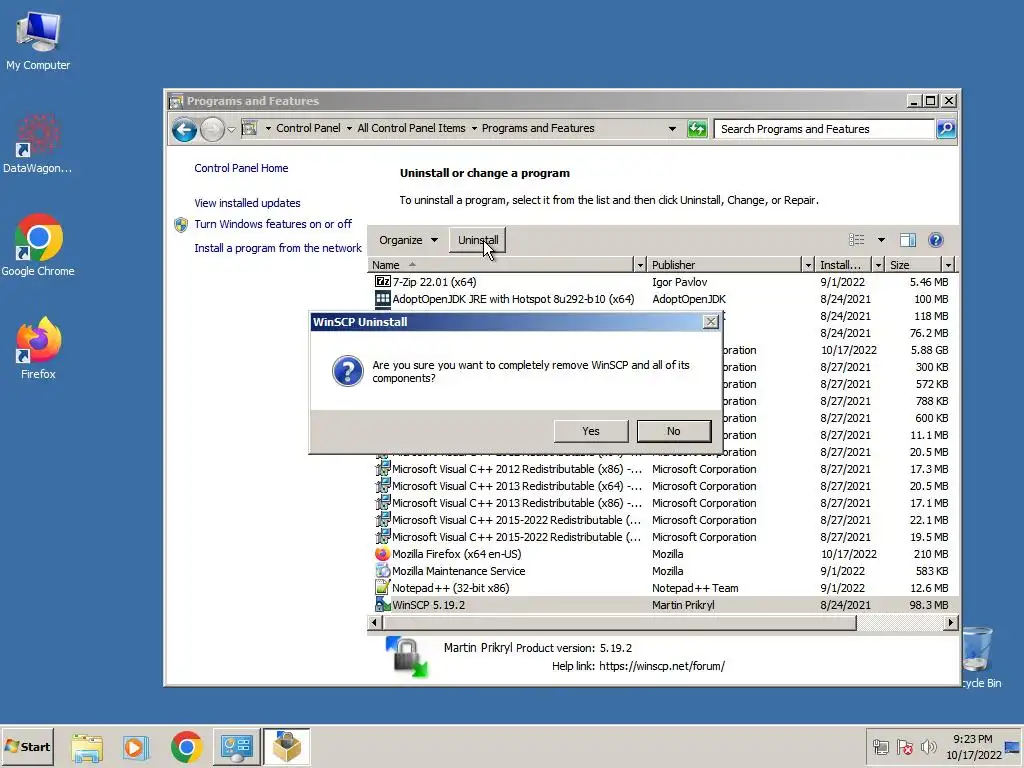Open the Organize dropdown menu
The height and width of the screenshot is (768, 1024).
408,240
